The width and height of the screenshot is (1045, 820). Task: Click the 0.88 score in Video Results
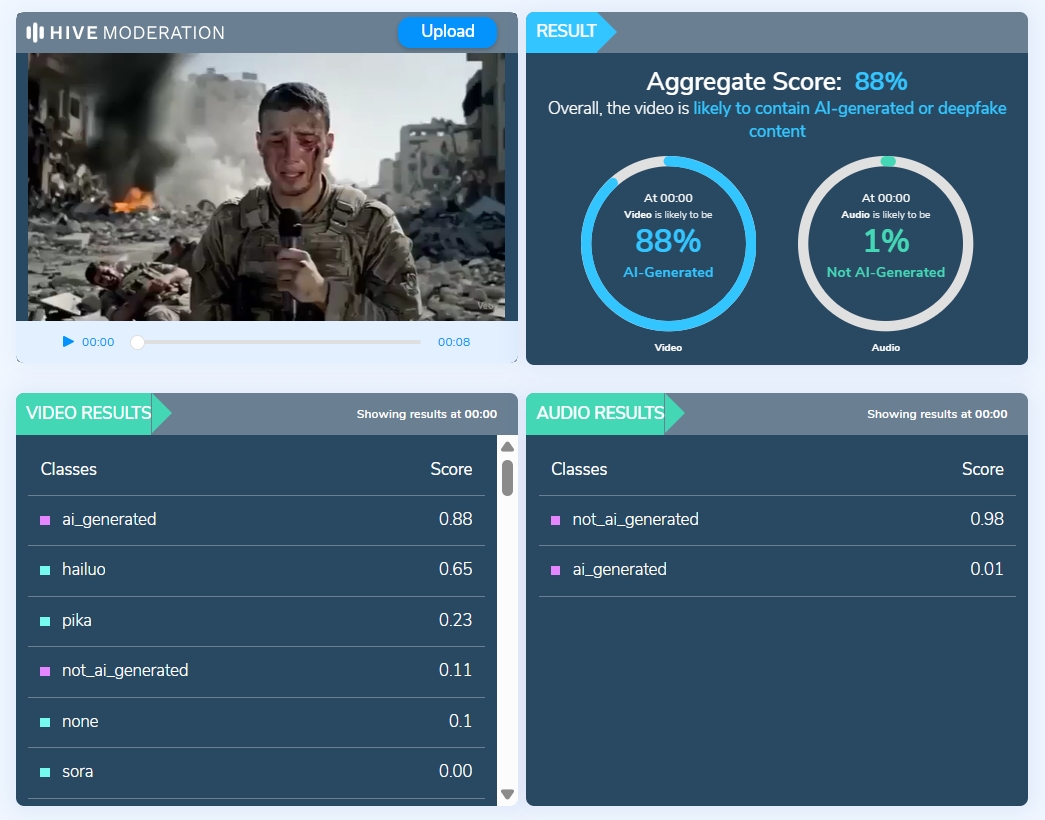click(x=455, y=519)
